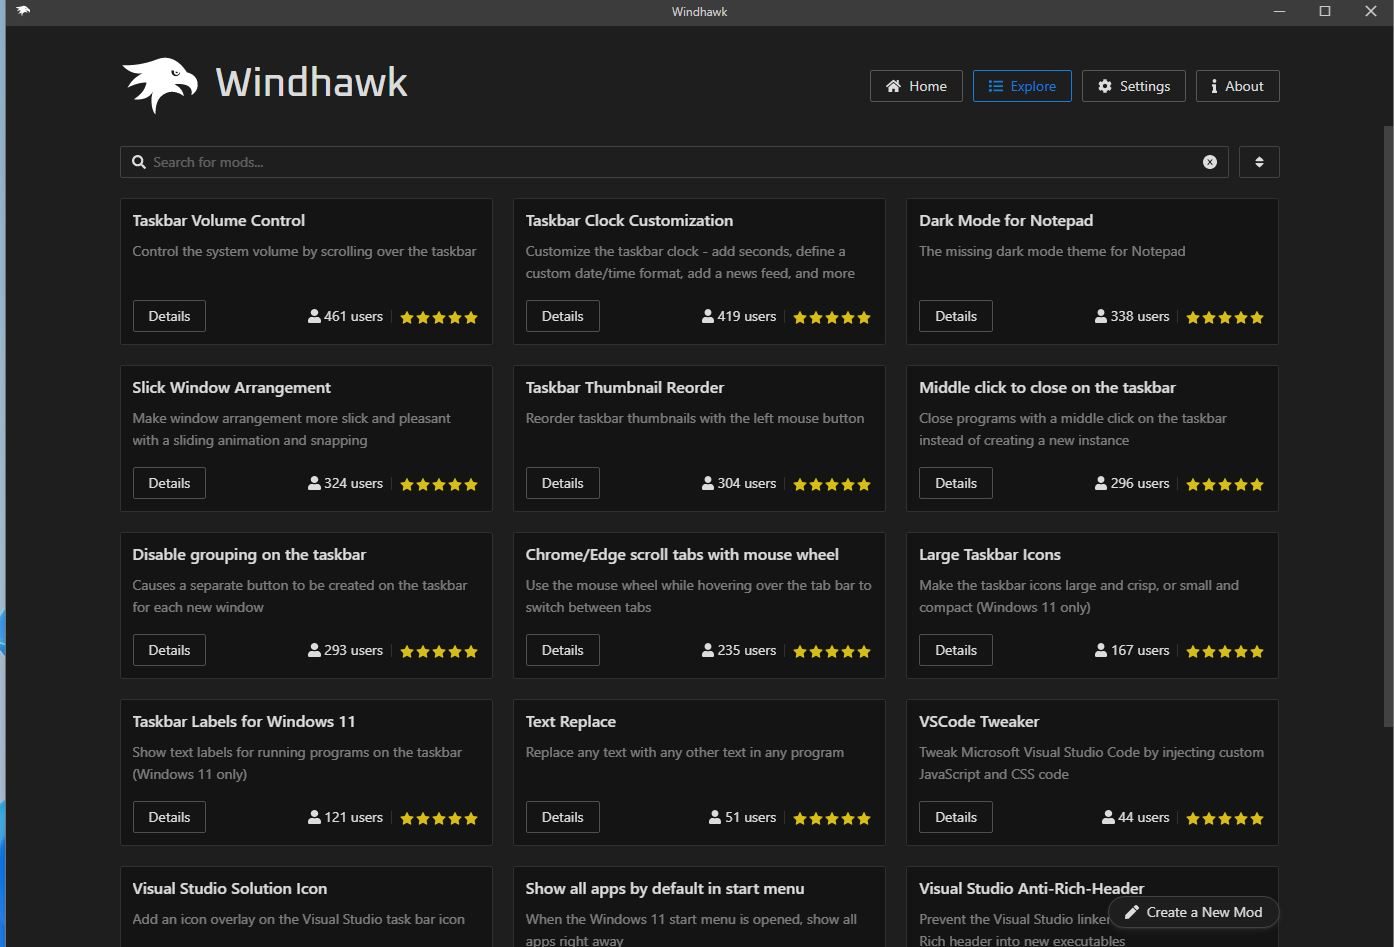Open the About tab
The width and height of the screenshot is (1394, 947).
[x=1237, y=86]
